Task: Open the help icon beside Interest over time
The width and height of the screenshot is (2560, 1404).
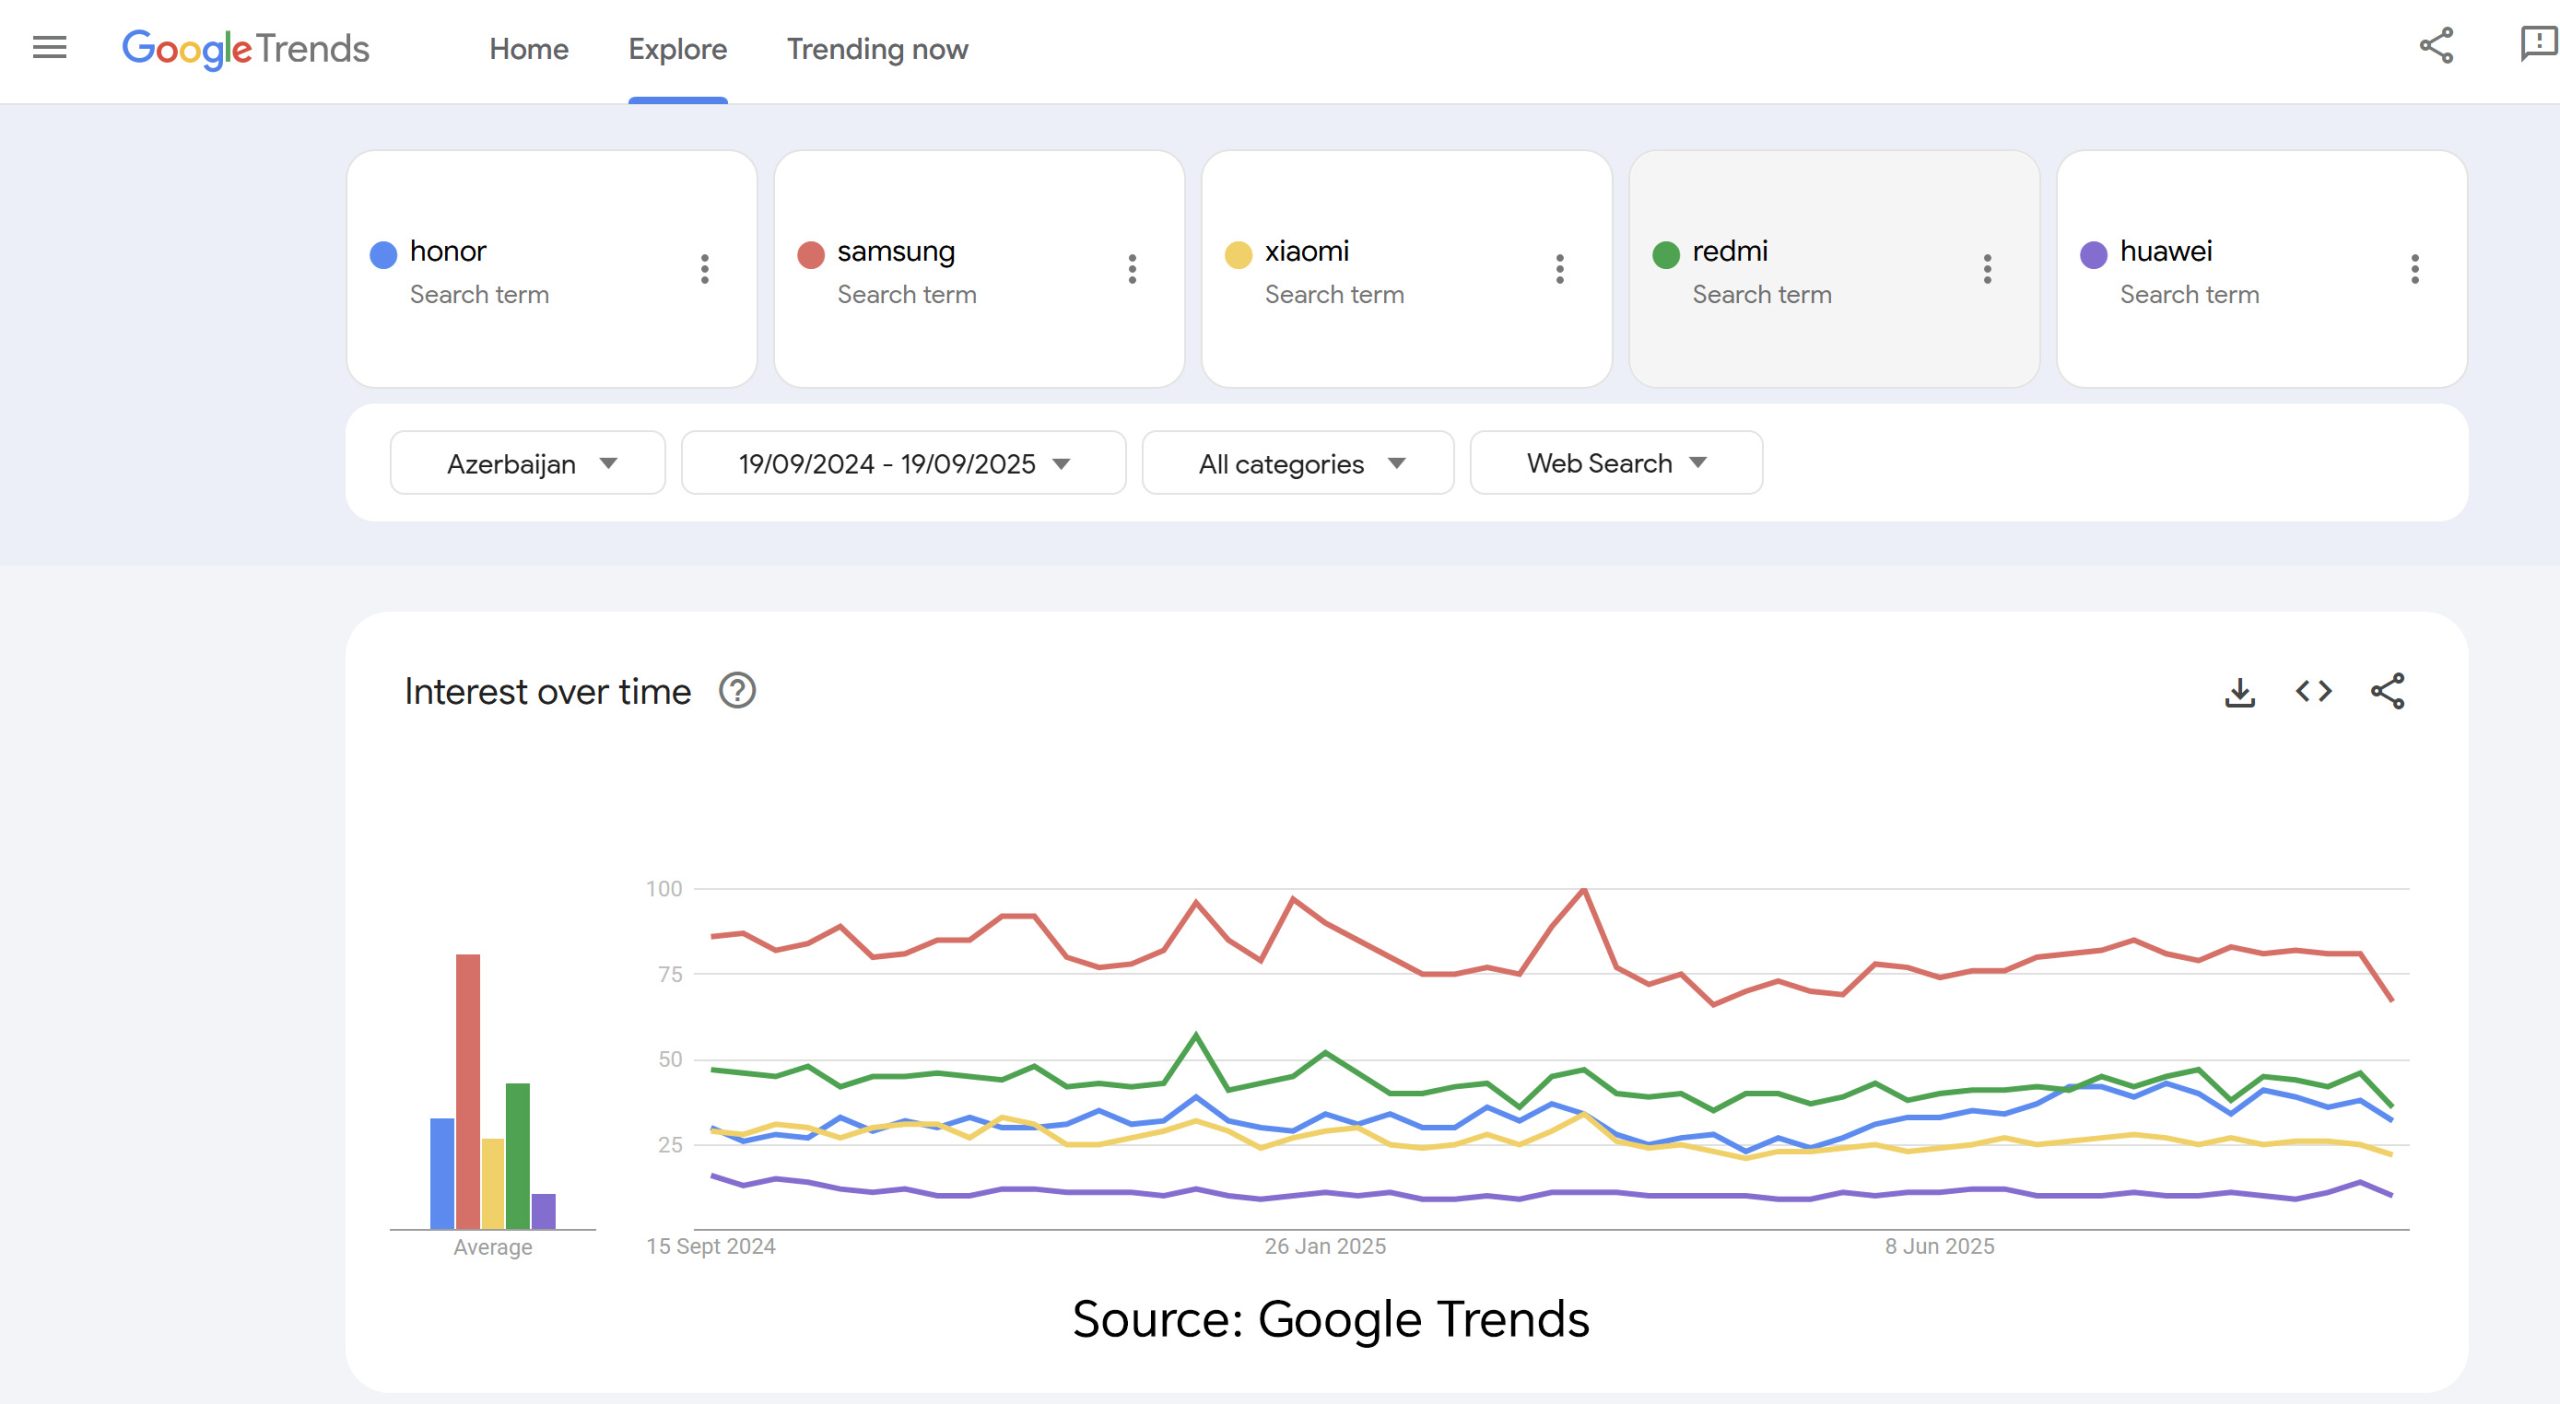Action: pos(737,691)
